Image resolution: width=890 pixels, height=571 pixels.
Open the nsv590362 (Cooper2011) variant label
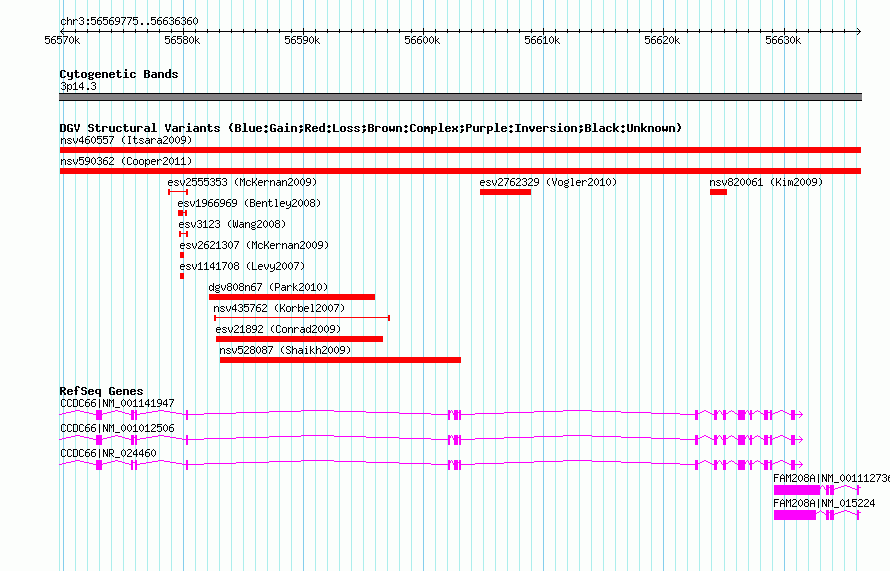coord(126,161)
